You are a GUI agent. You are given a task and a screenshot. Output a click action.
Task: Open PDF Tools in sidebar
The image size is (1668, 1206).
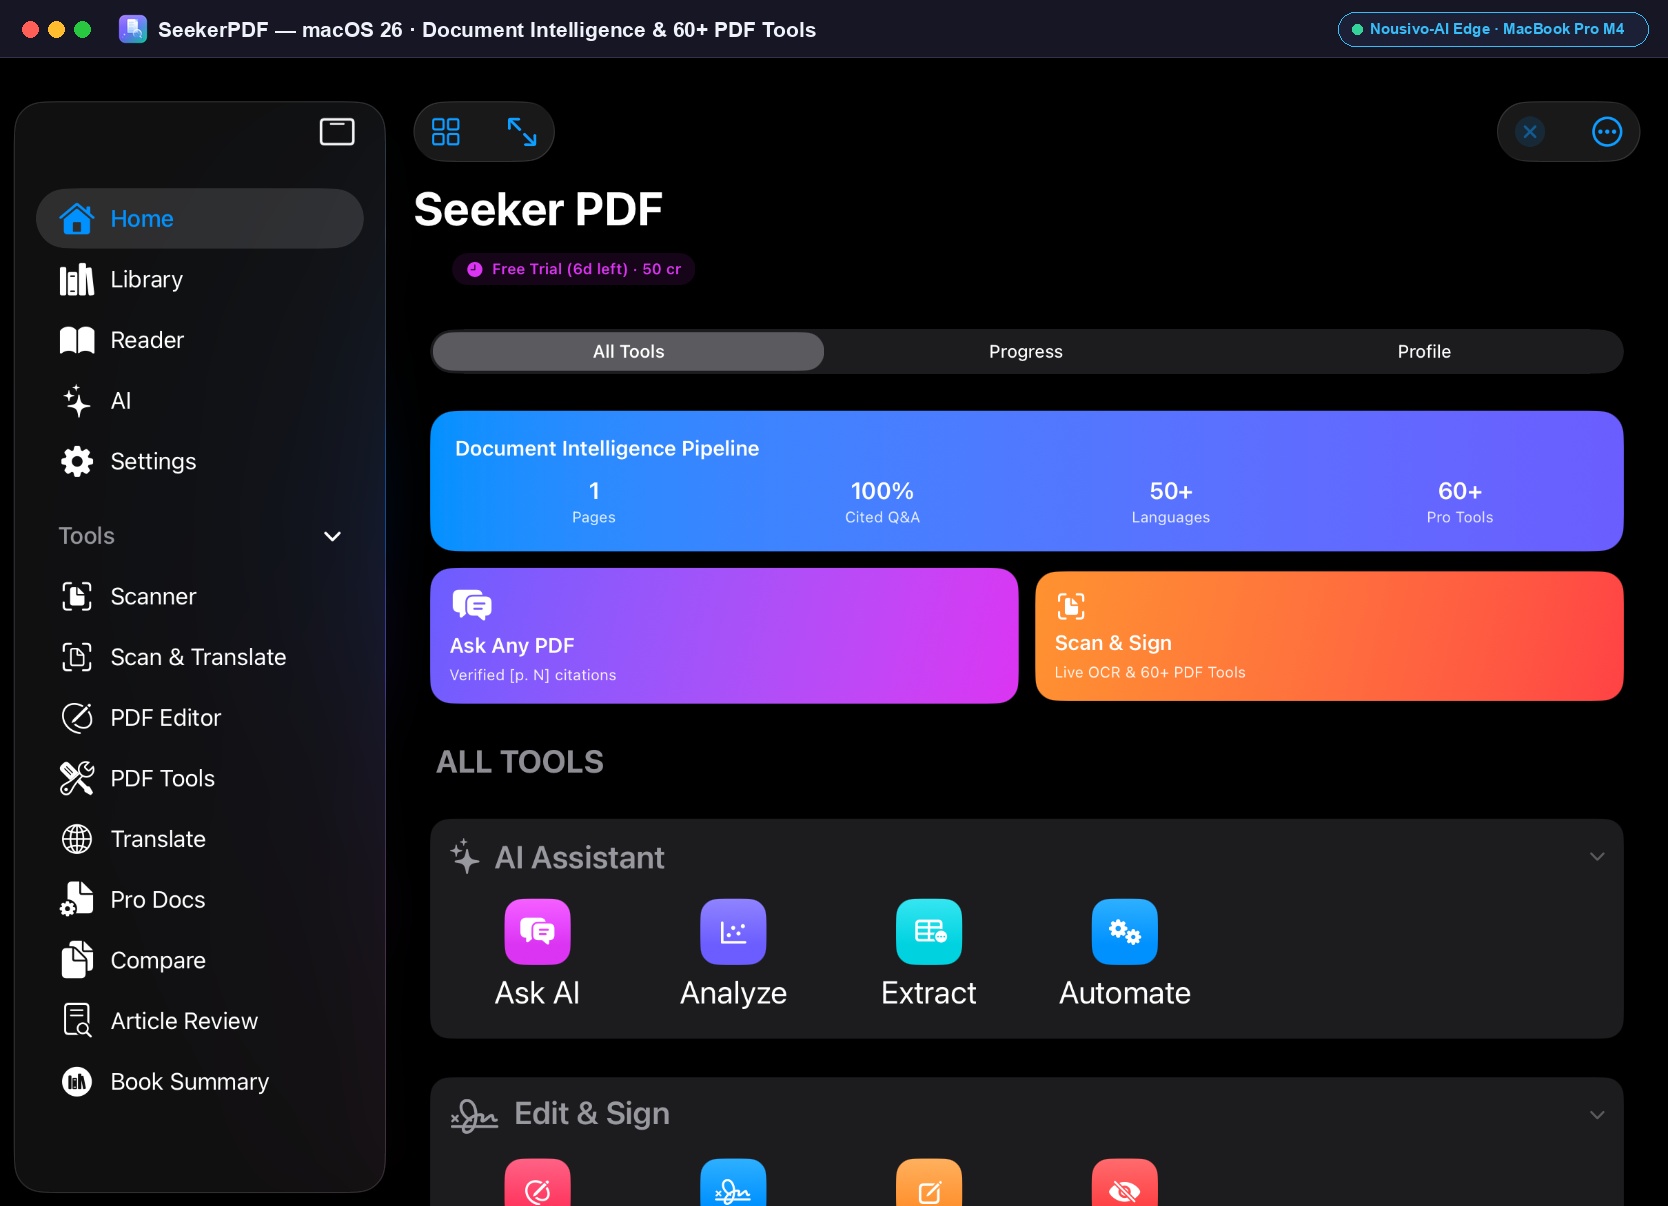(x=200, y=779)
